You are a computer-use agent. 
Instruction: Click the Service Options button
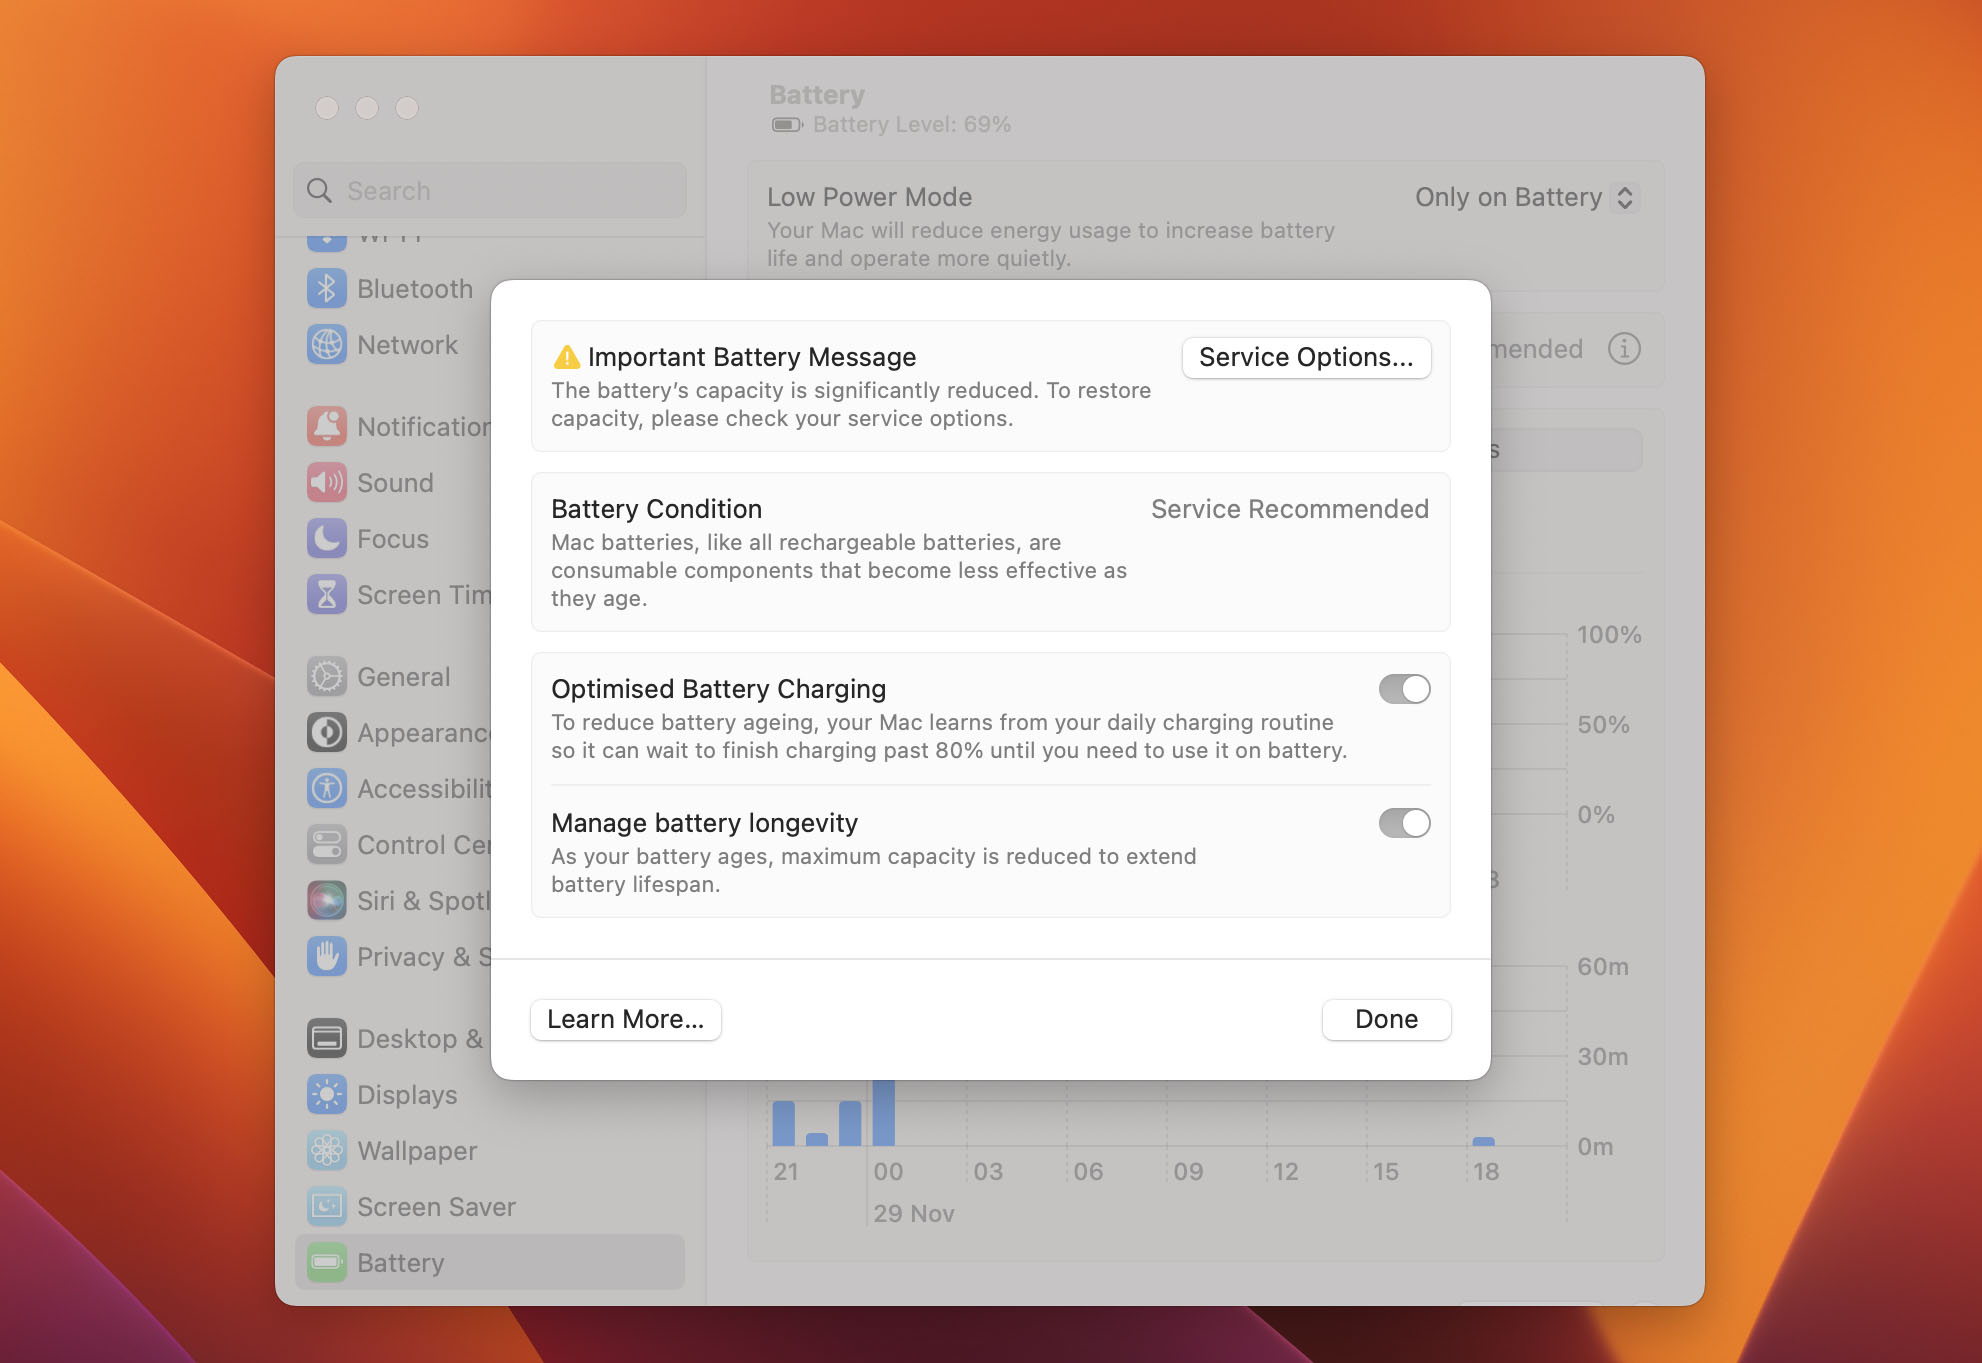click(1306, 358)
